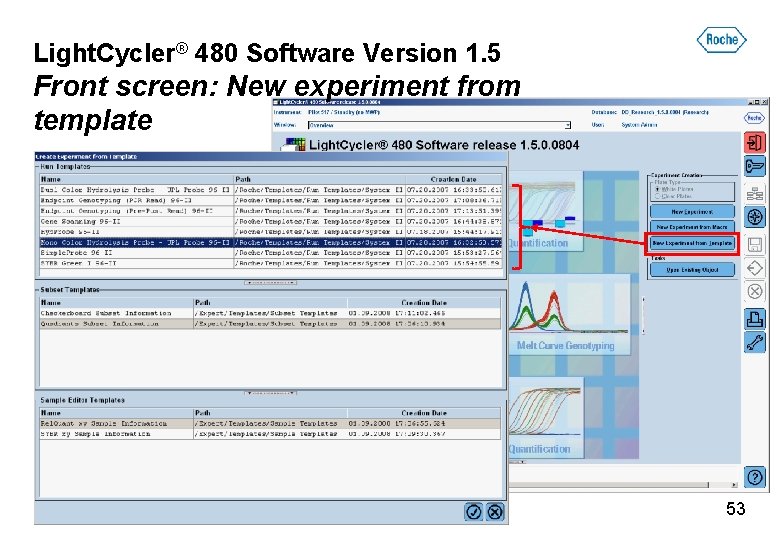Click splitter handle above Sample Editor Templates
780x540 pixels.
pyautogui.click(x=271, y=393)
